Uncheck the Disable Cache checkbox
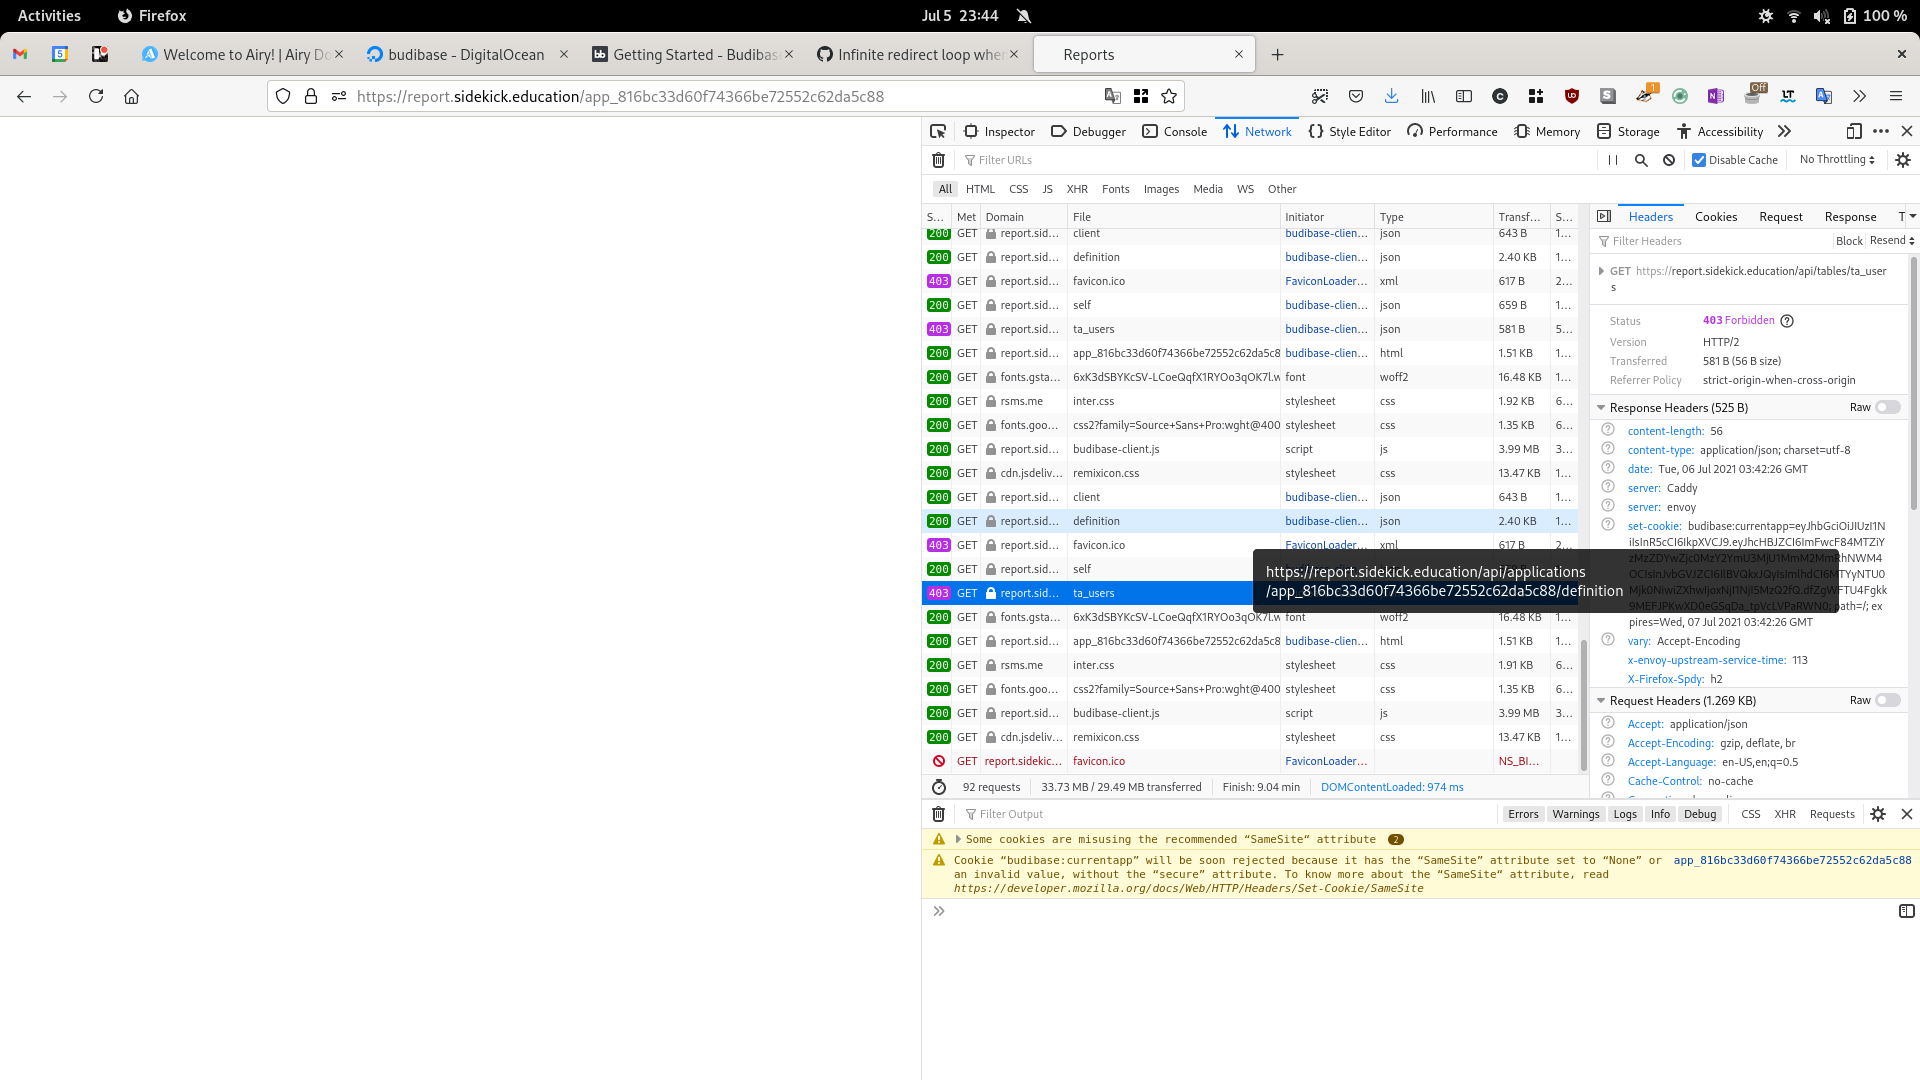 (x=1697, y=160)
